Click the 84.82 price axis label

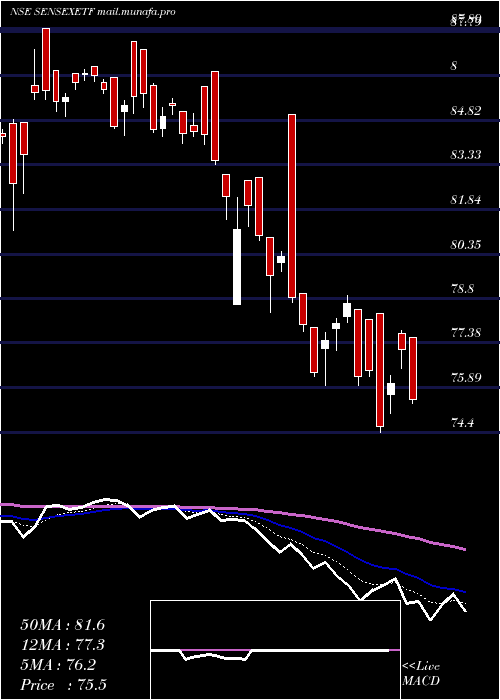tap(466, 111)
